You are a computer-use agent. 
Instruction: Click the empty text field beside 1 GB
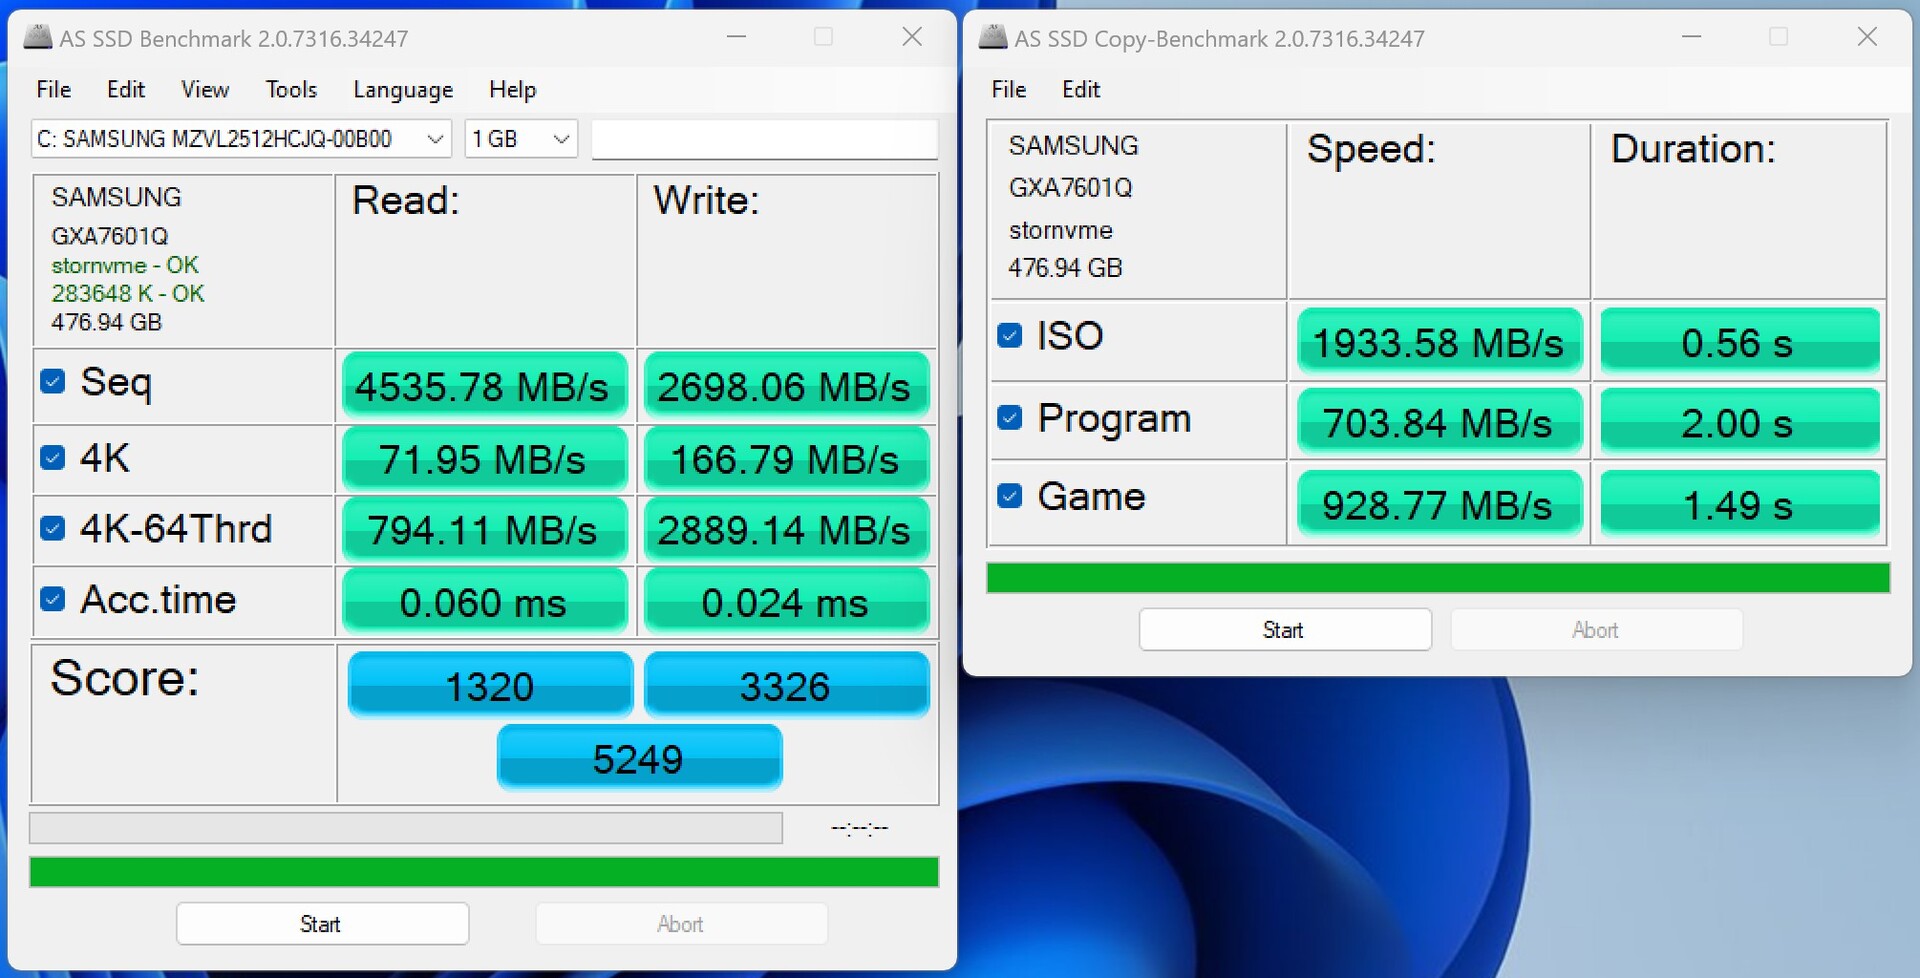click(765, 139)
